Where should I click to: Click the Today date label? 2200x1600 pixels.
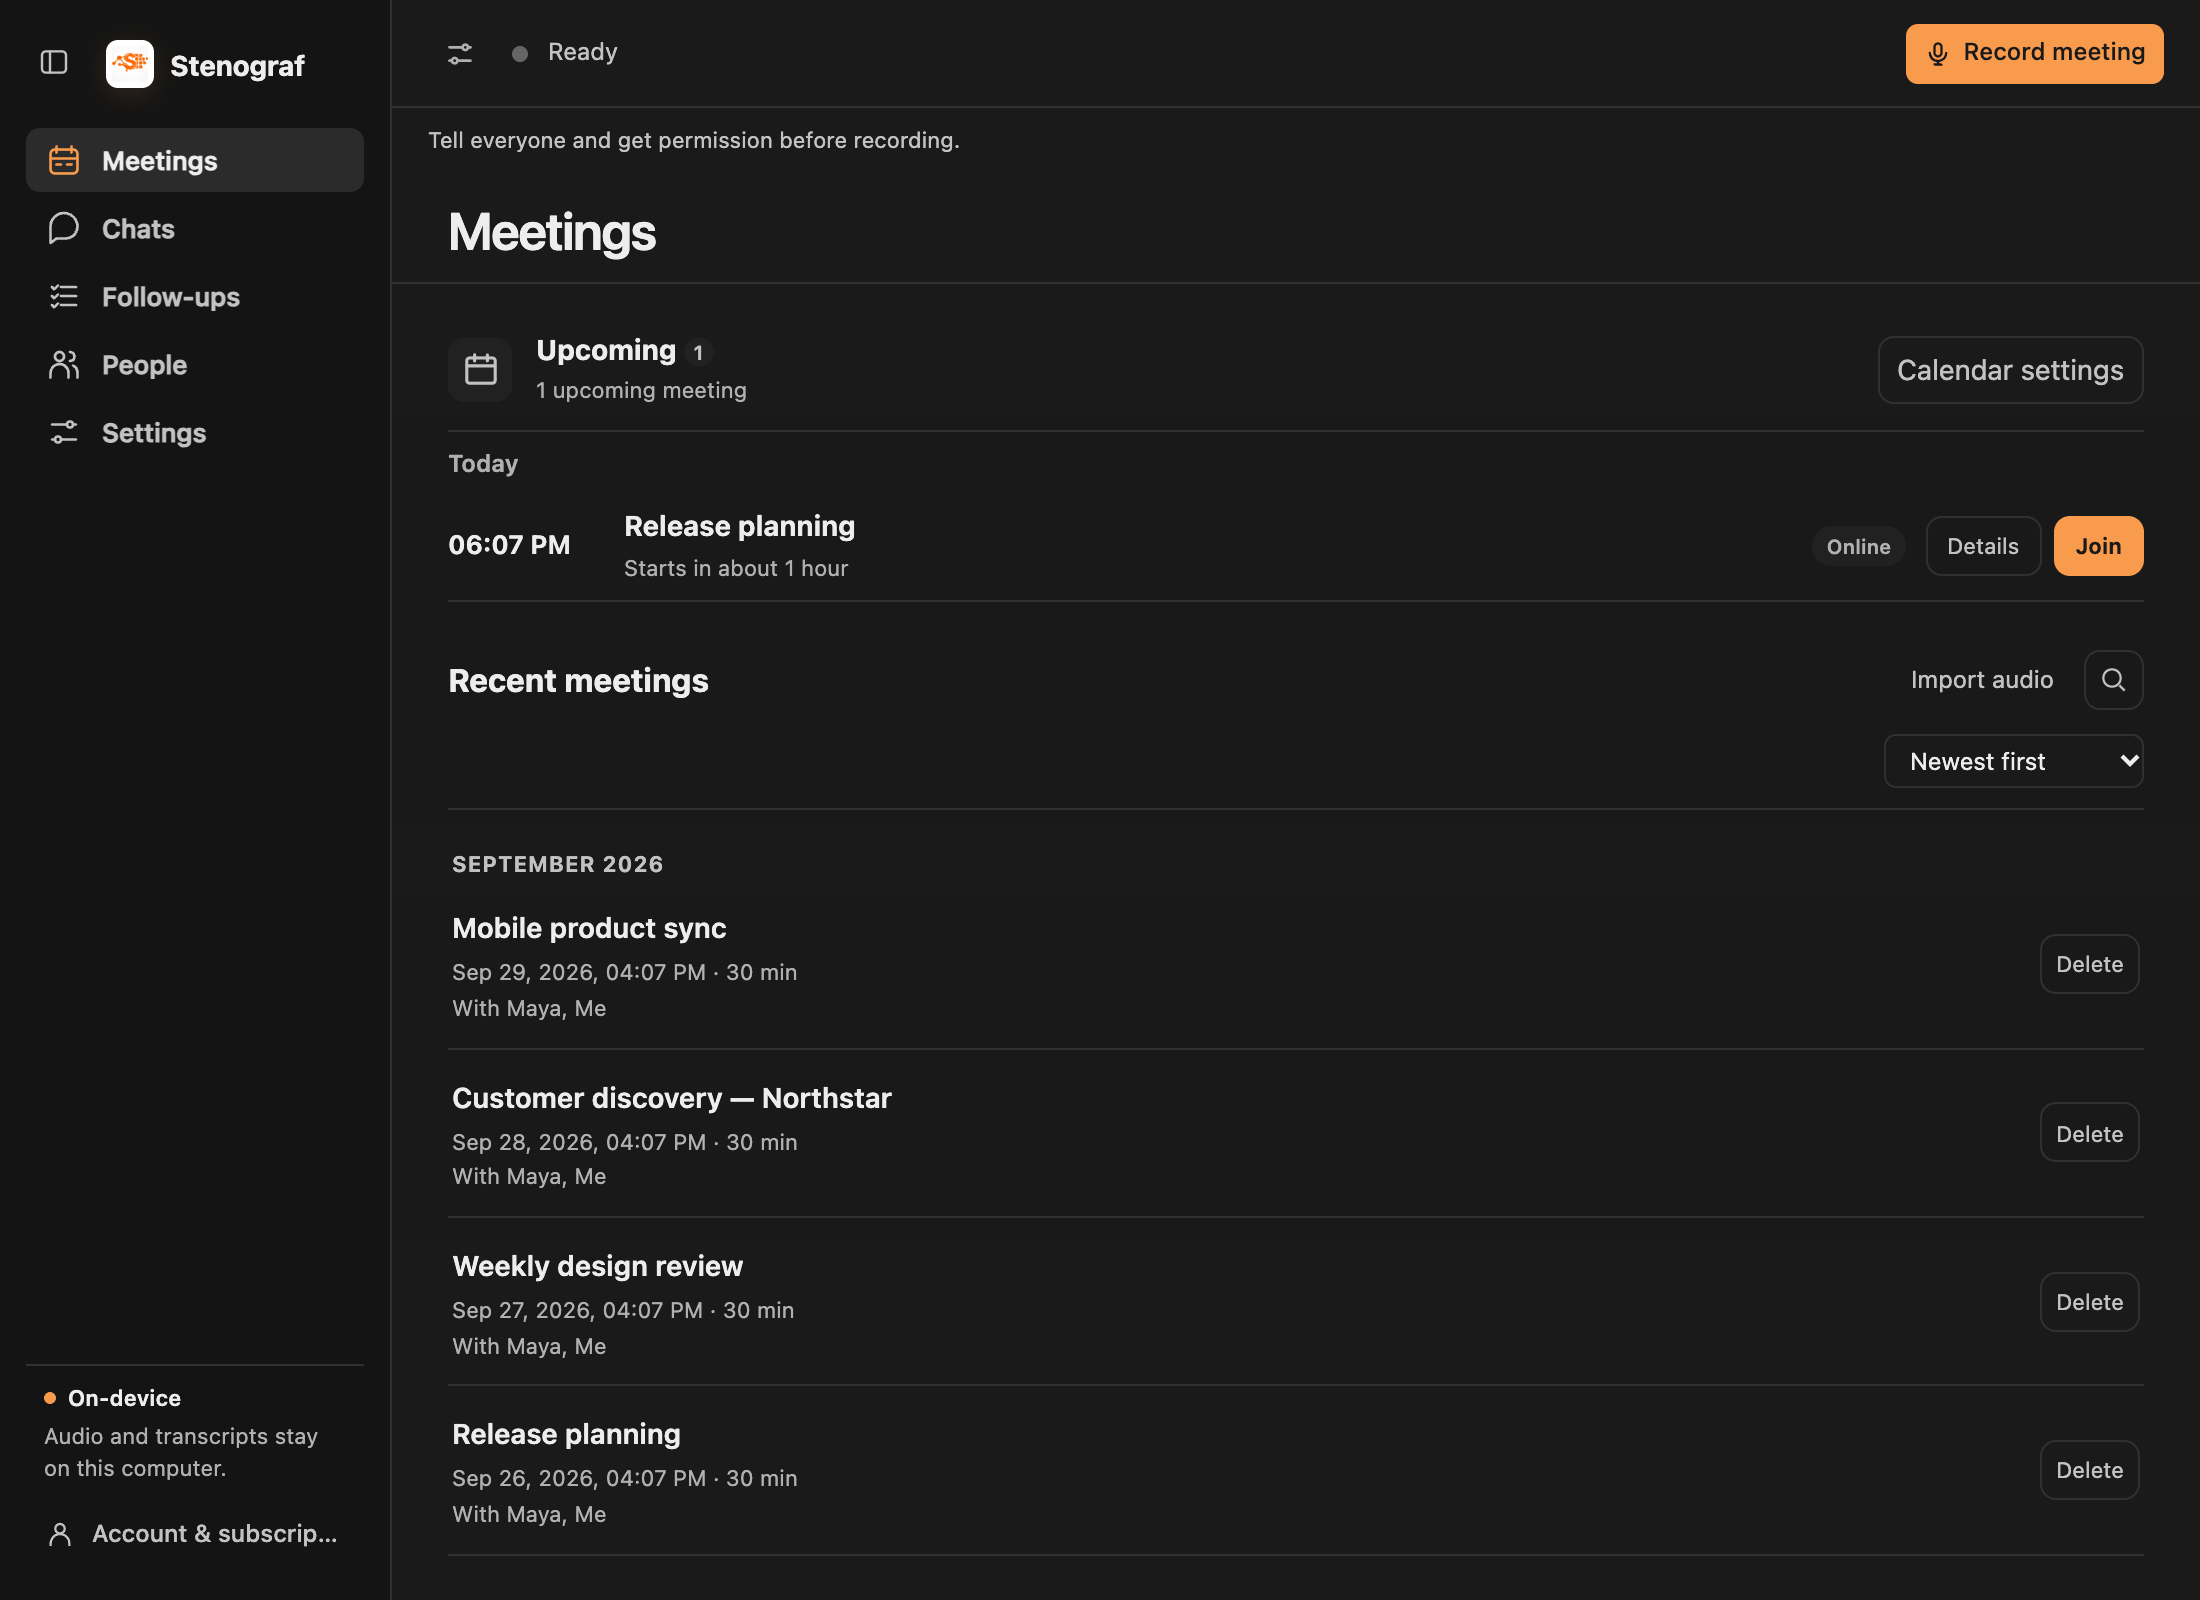(483, 464)
